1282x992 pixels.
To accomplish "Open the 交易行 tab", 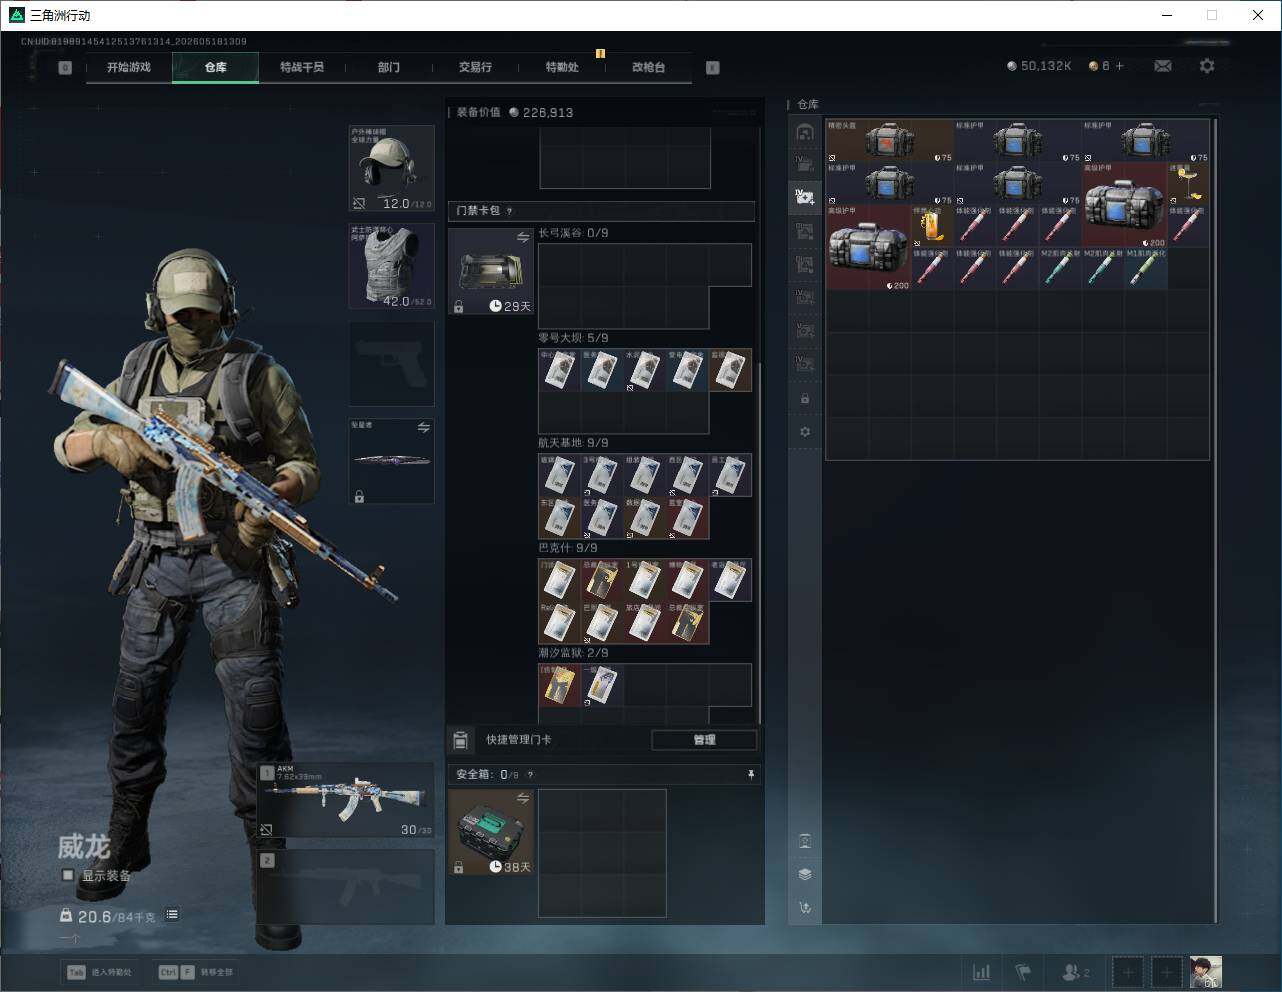I will pos(475,67).
